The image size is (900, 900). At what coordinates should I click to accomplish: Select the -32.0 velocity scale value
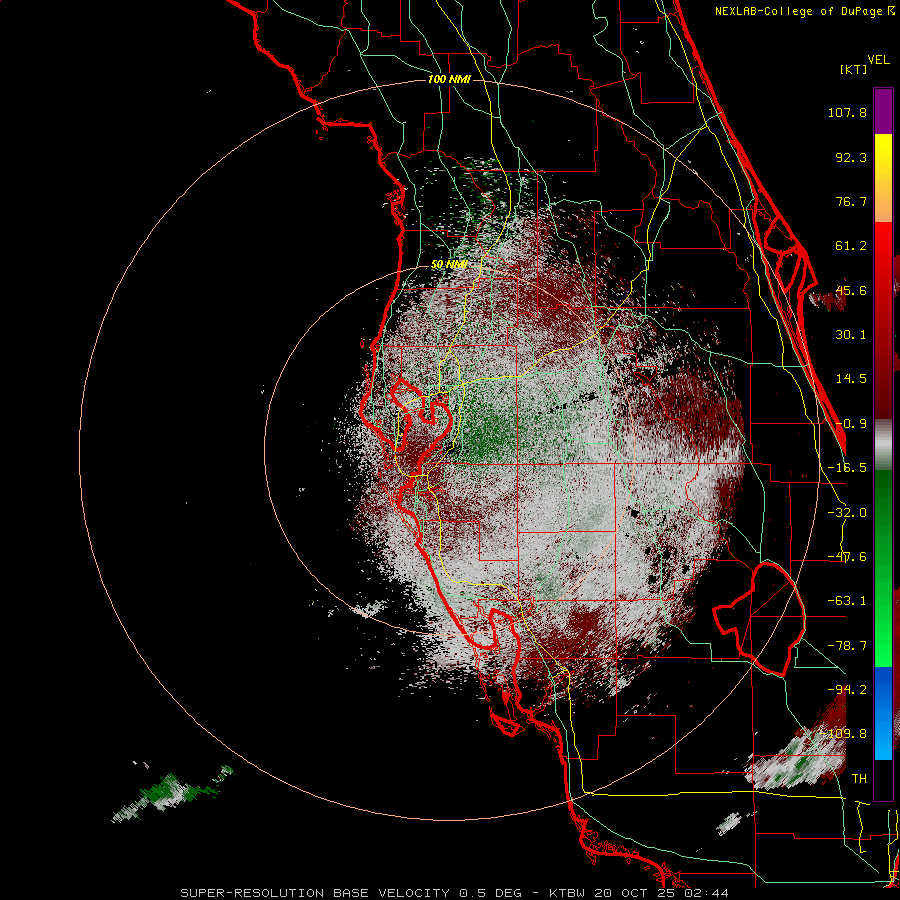click(x=847, y=513)
